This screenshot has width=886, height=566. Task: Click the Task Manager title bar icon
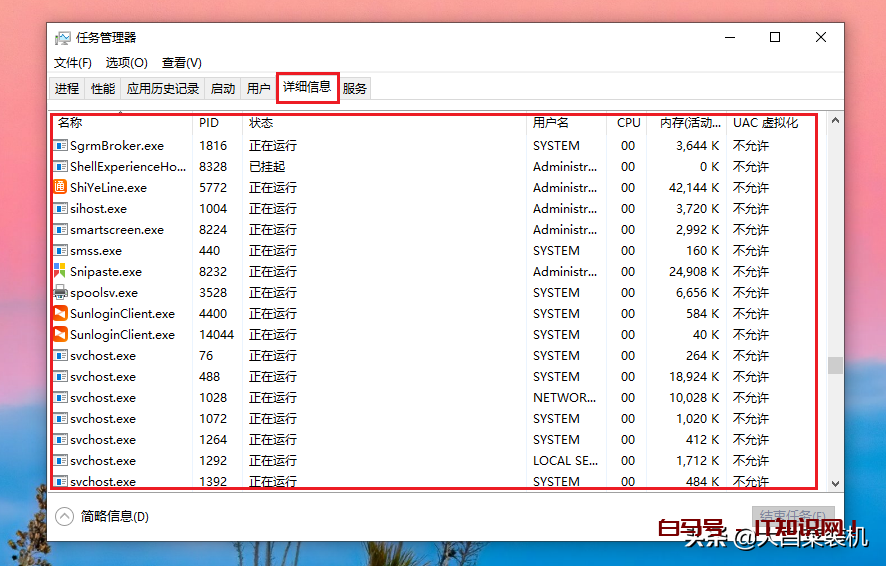63,37
